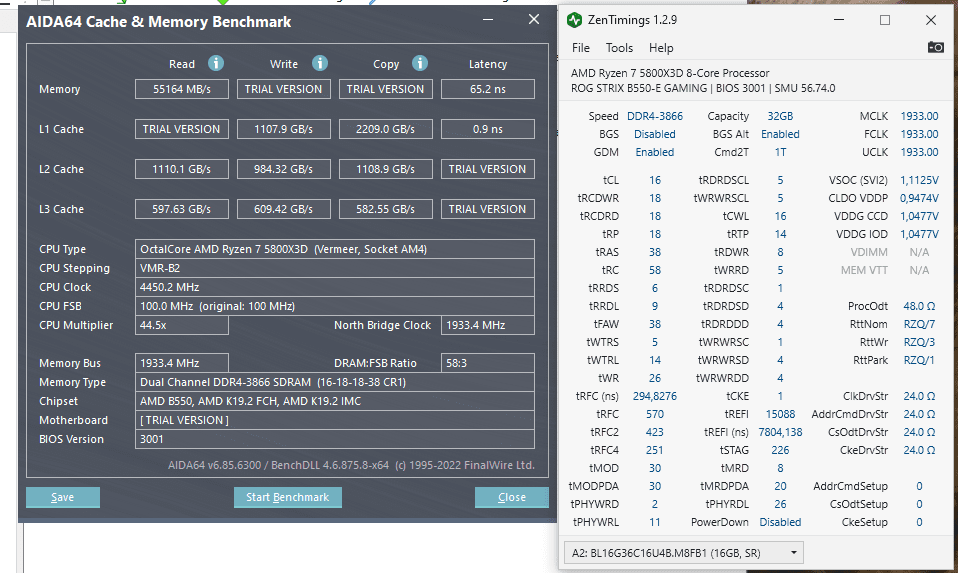The width and height of the screenshot is (958, 573).
Task: Click the MCLK value 1933.00
Action: click(919, 116)
